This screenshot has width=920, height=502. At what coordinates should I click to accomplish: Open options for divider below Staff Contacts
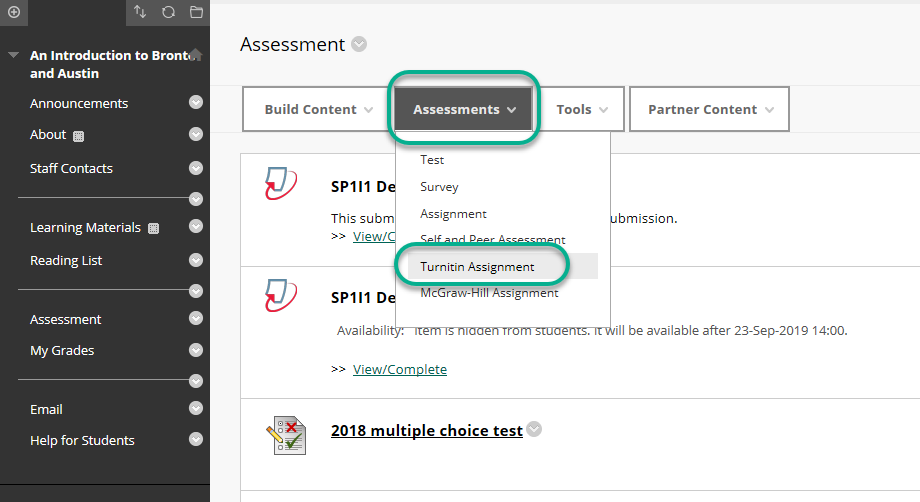coord(196,199)
